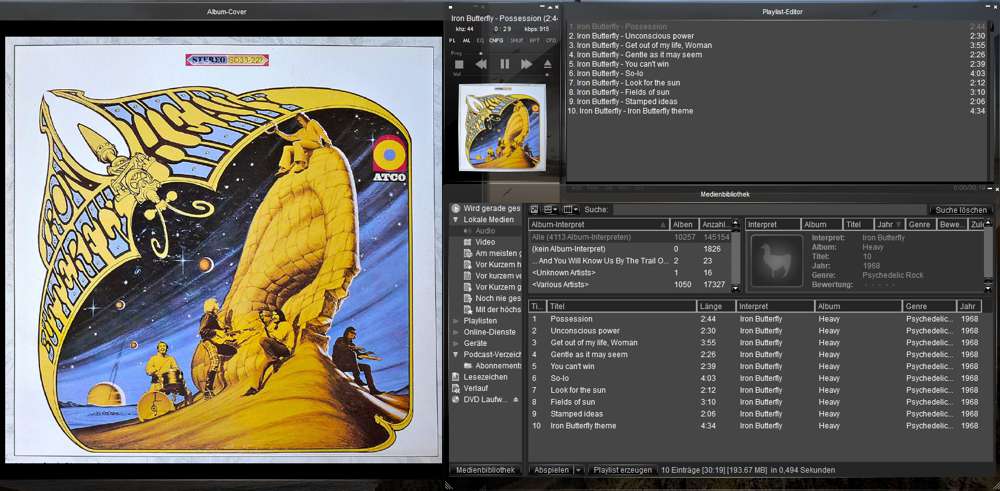Open the dropdown arrow beside Abspielen
The width and height of the screenshot is (1000, 491).
tap(578, 469)
